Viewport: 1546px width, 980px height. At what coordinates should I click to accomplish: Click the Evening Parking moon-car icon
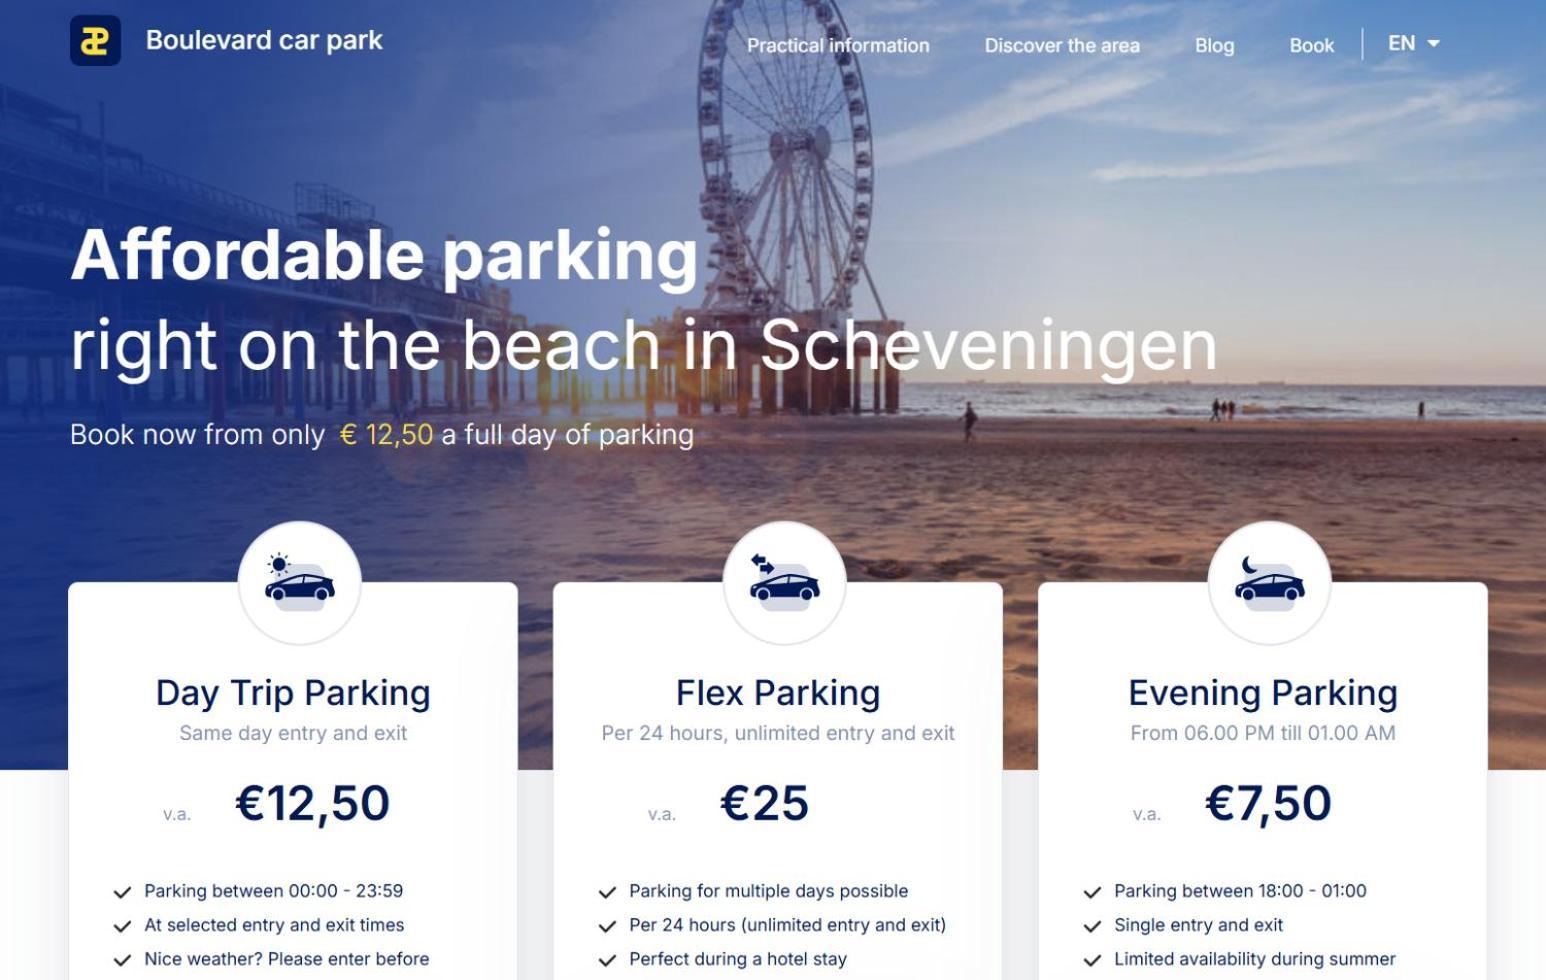click(x=1269, y=582)
